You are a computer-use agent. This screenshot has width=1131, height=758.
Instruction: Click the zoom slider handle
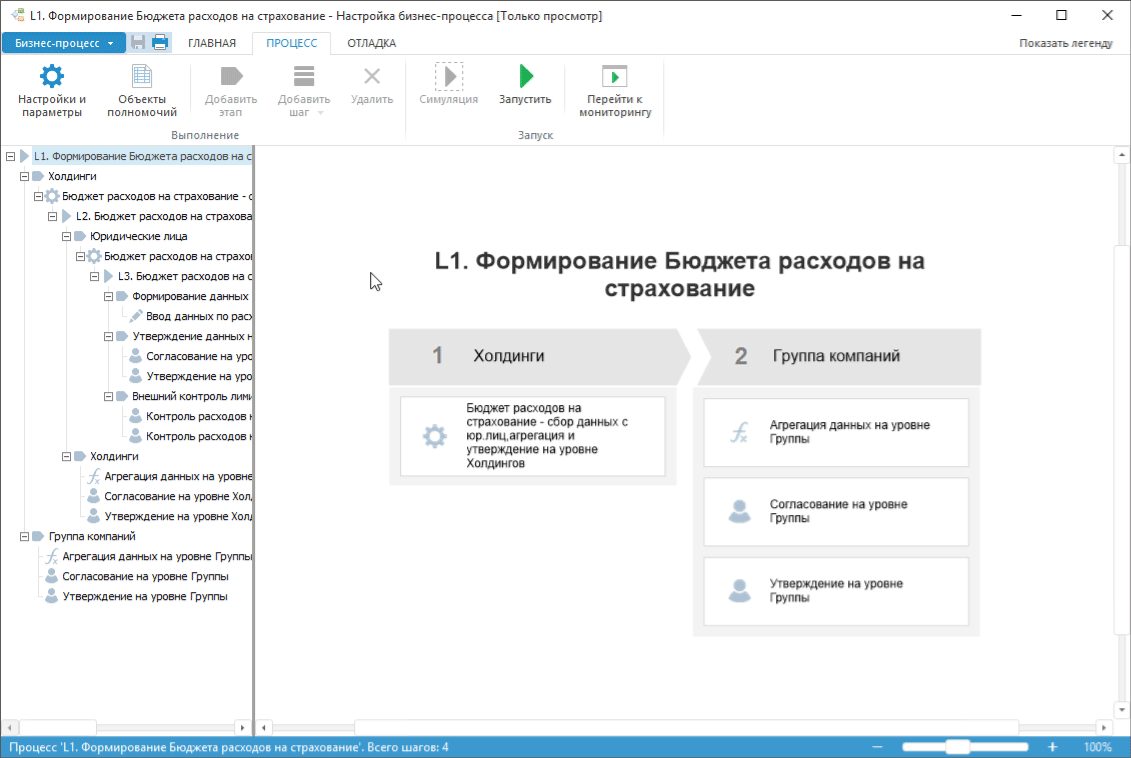tap(958, 747)
